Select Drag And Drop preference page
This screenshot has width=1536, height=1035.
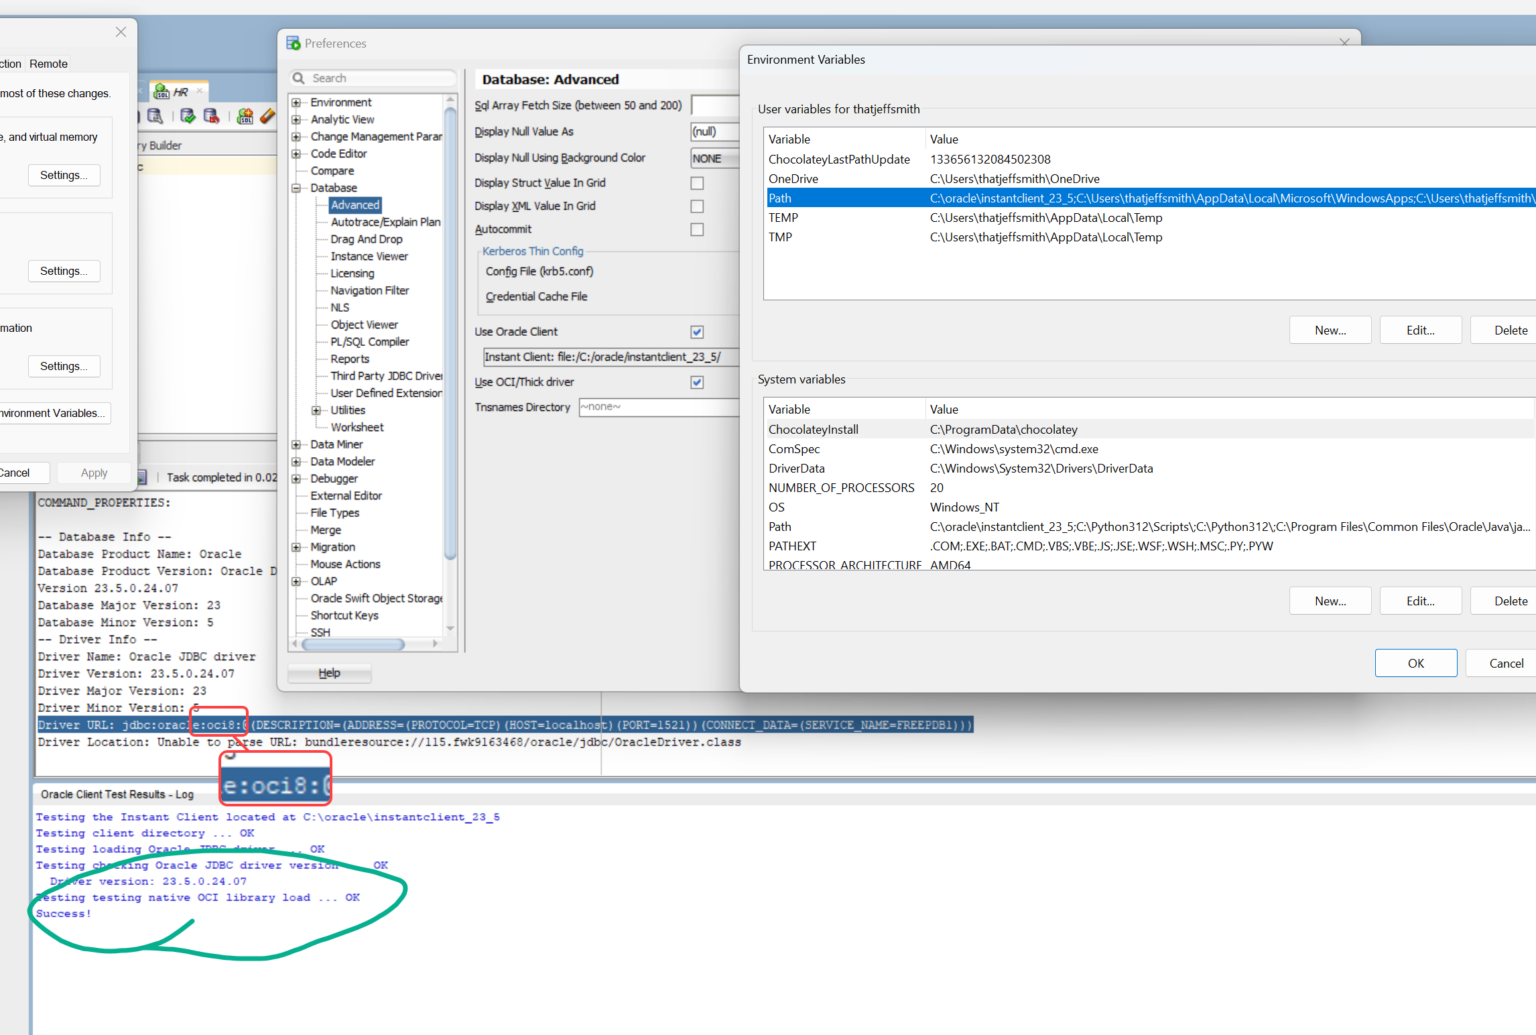point(366,239)
